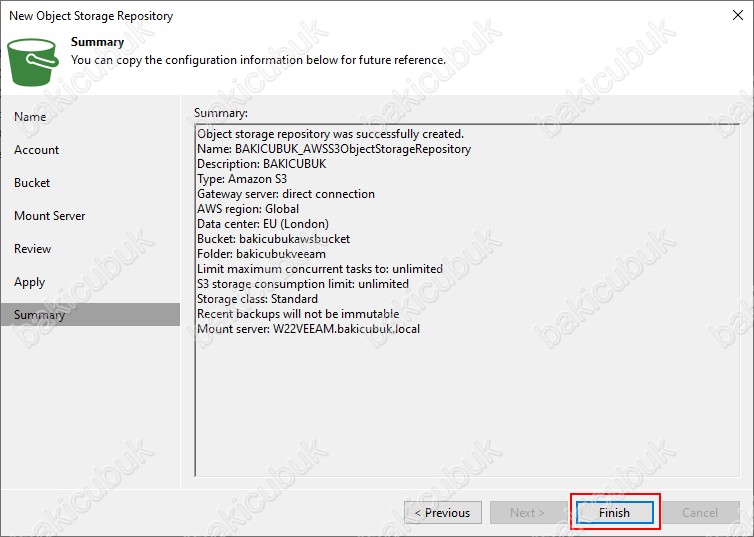Image resolution: width=754 pixels, height=537 pixels.
Task: Click the 'You can copy the configuration information' subtitle
Action: click(x=258, y=60)
